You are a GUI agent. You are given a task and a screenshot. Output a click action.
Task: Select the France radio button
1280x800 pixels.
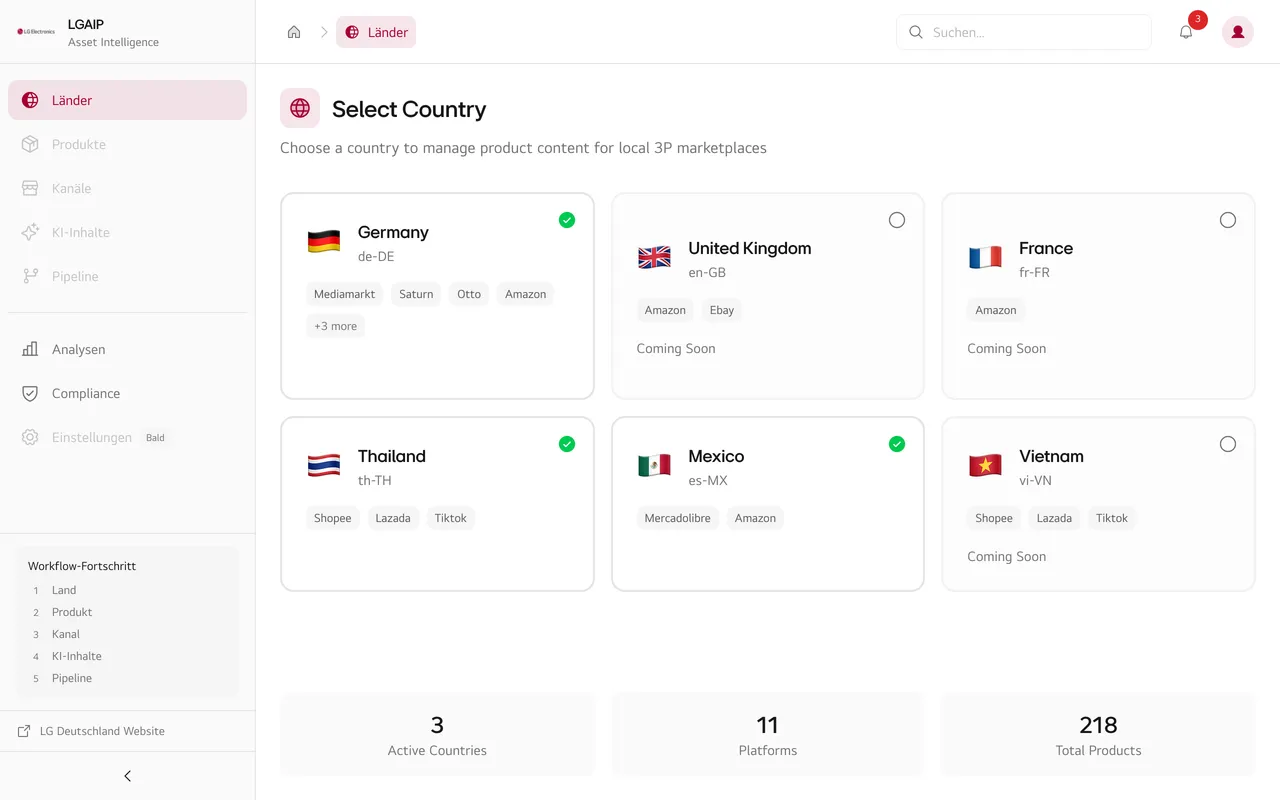tap(1228, 220)
